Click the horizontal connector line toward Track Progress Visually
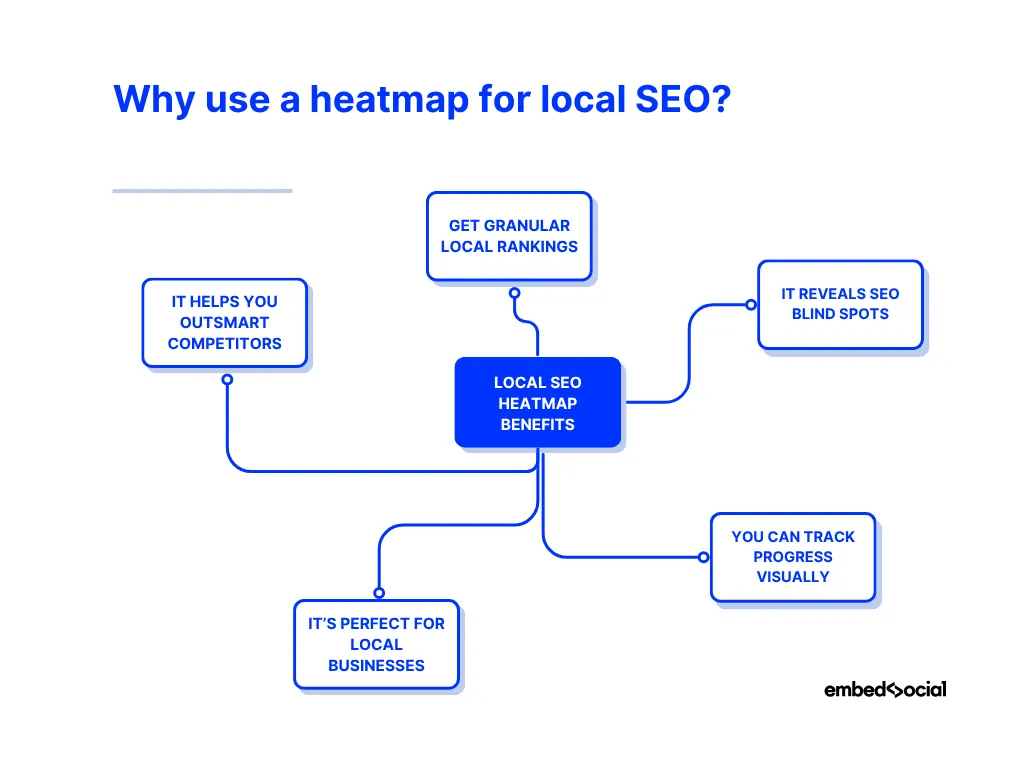The image size is (1024, 768). tap(620, 557)
